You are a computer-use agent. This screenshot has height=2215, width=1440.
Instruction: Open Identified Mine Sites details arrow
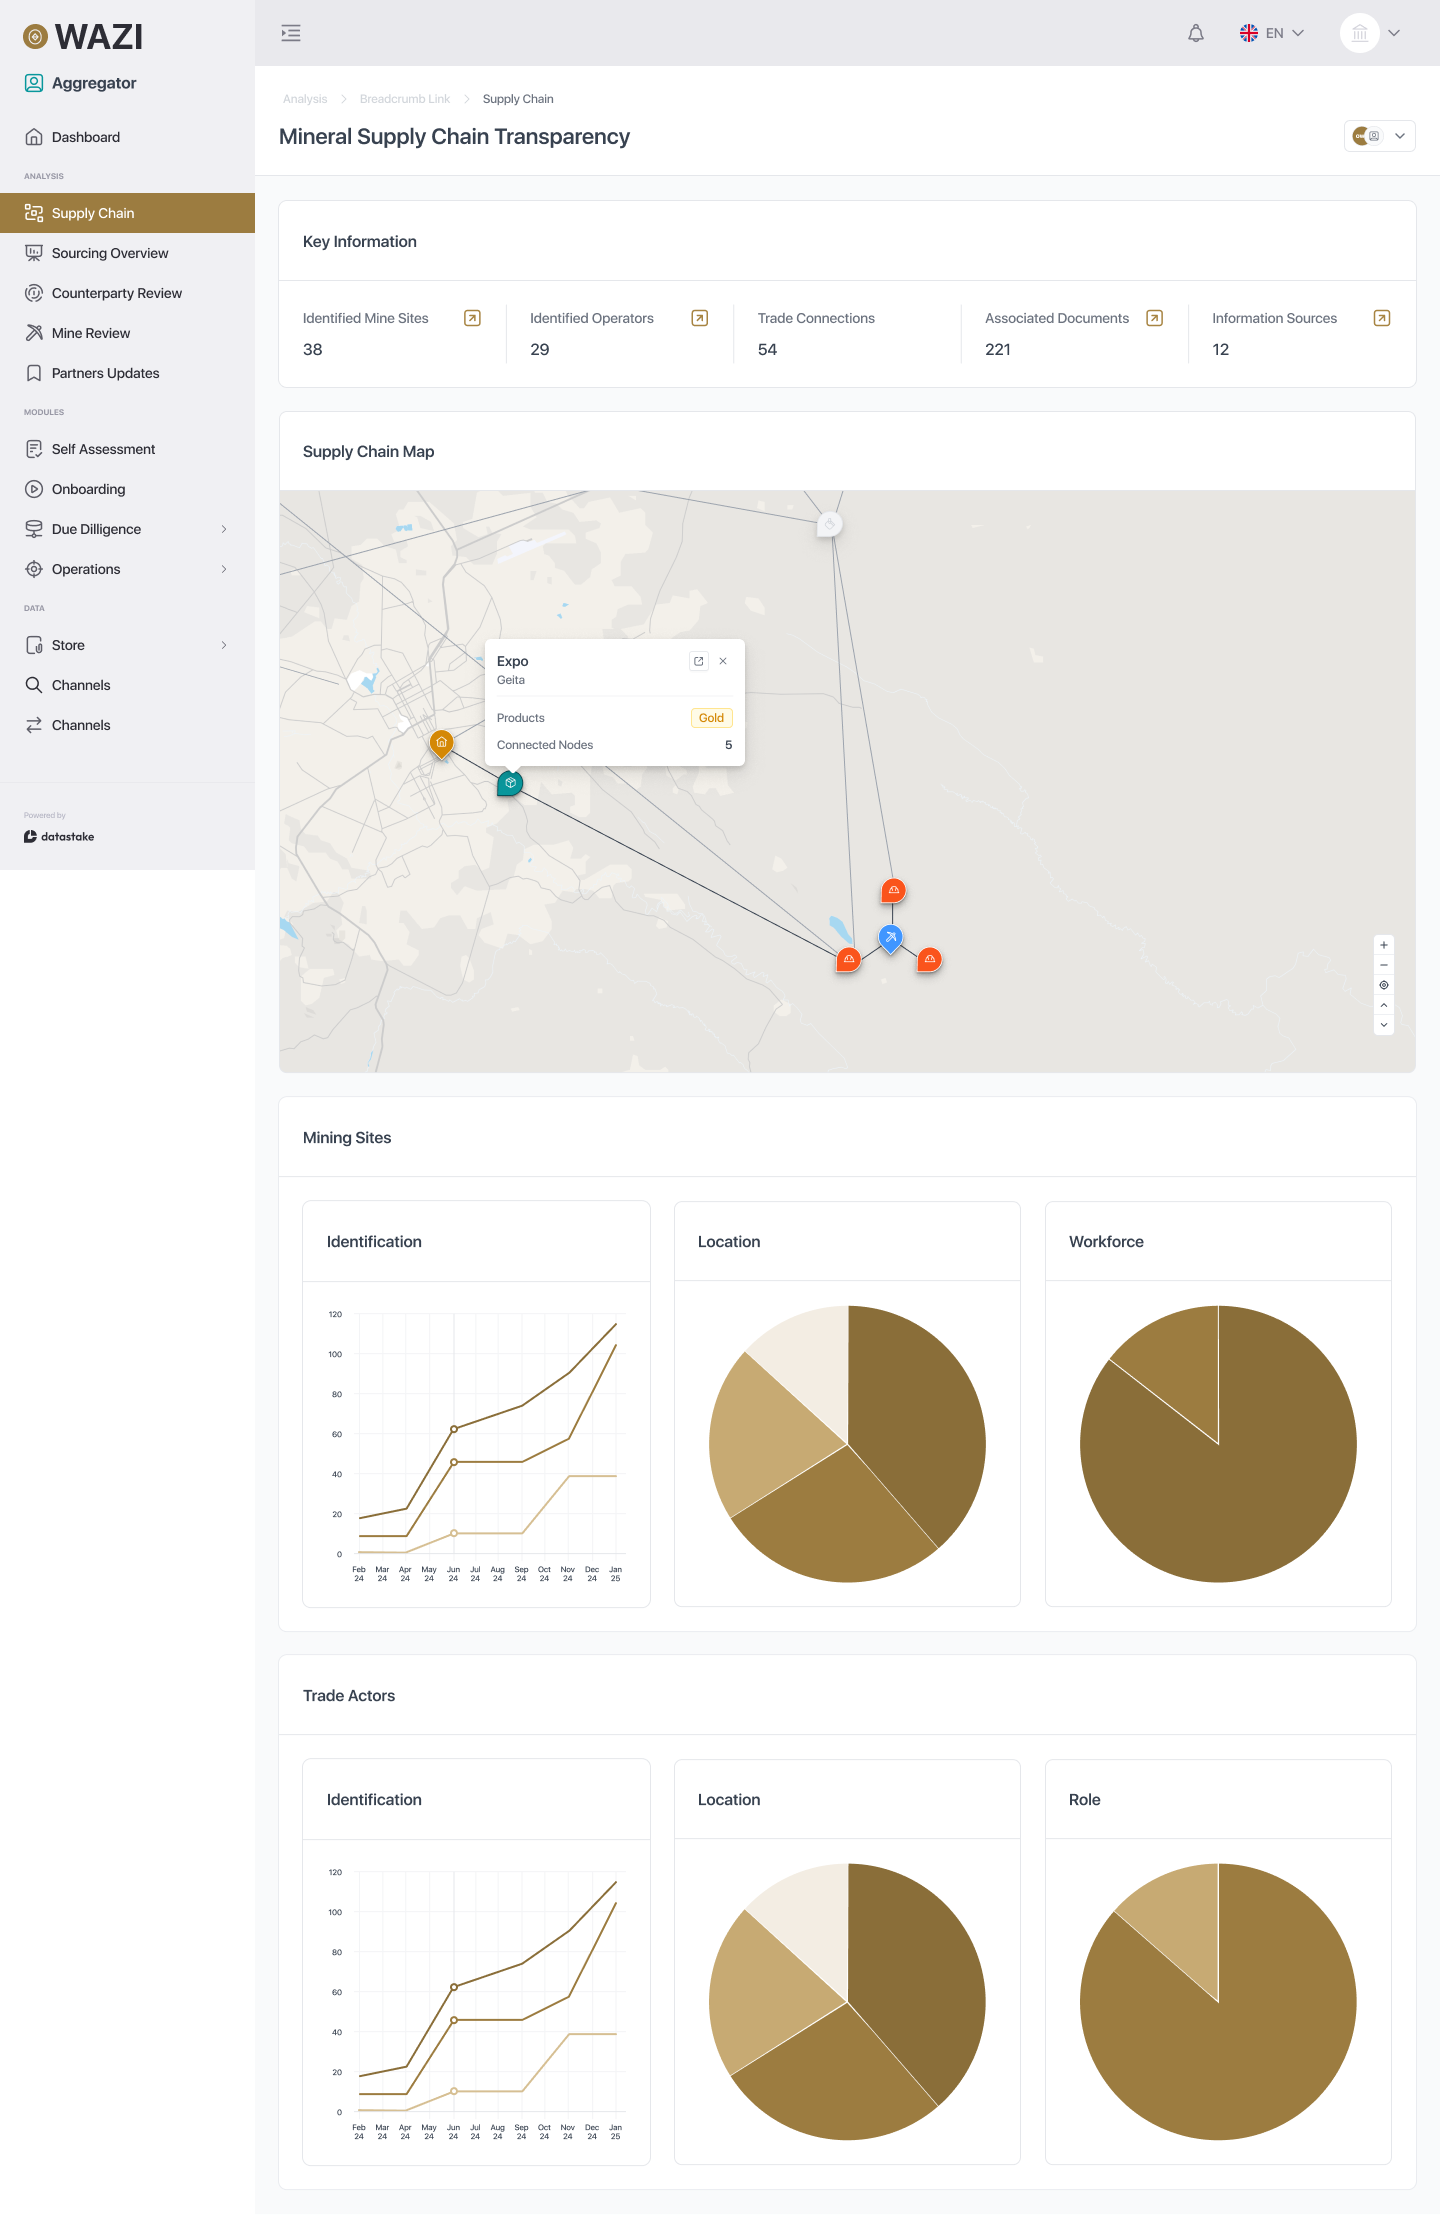tap(473, 318)
